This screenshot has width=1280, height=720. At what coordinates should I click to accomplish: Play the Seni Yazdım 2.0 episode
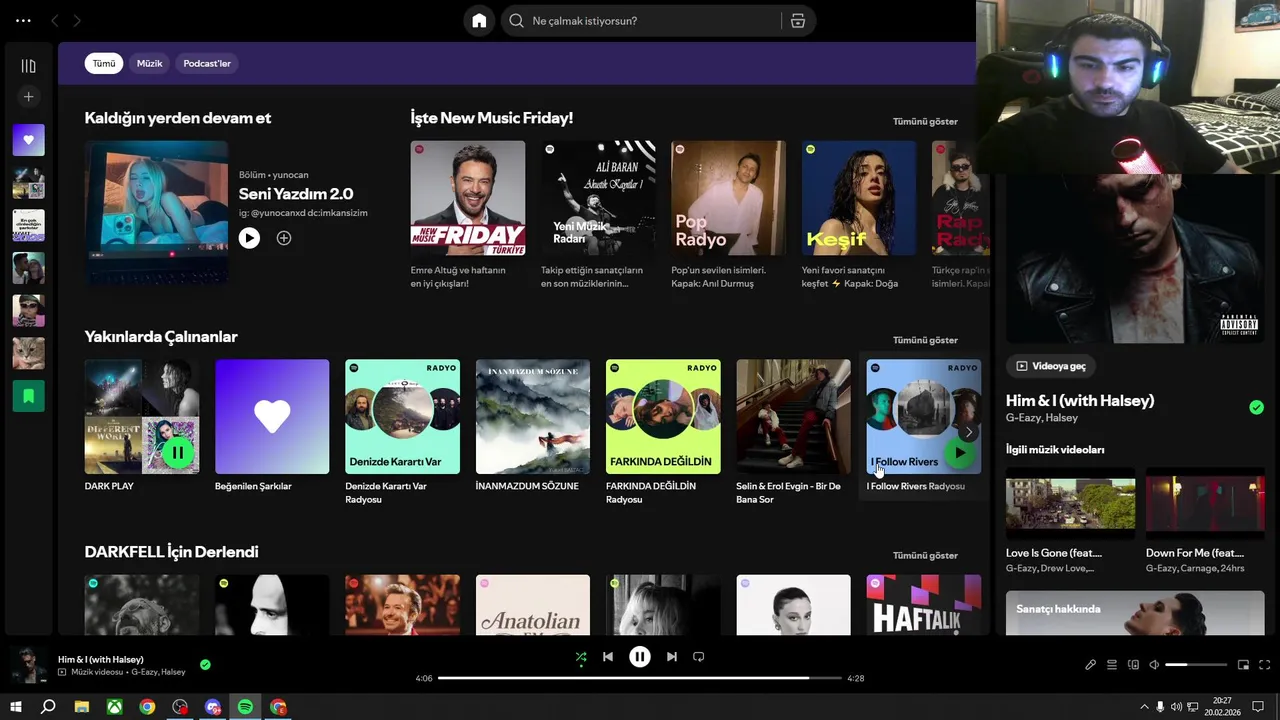[249, 238]
